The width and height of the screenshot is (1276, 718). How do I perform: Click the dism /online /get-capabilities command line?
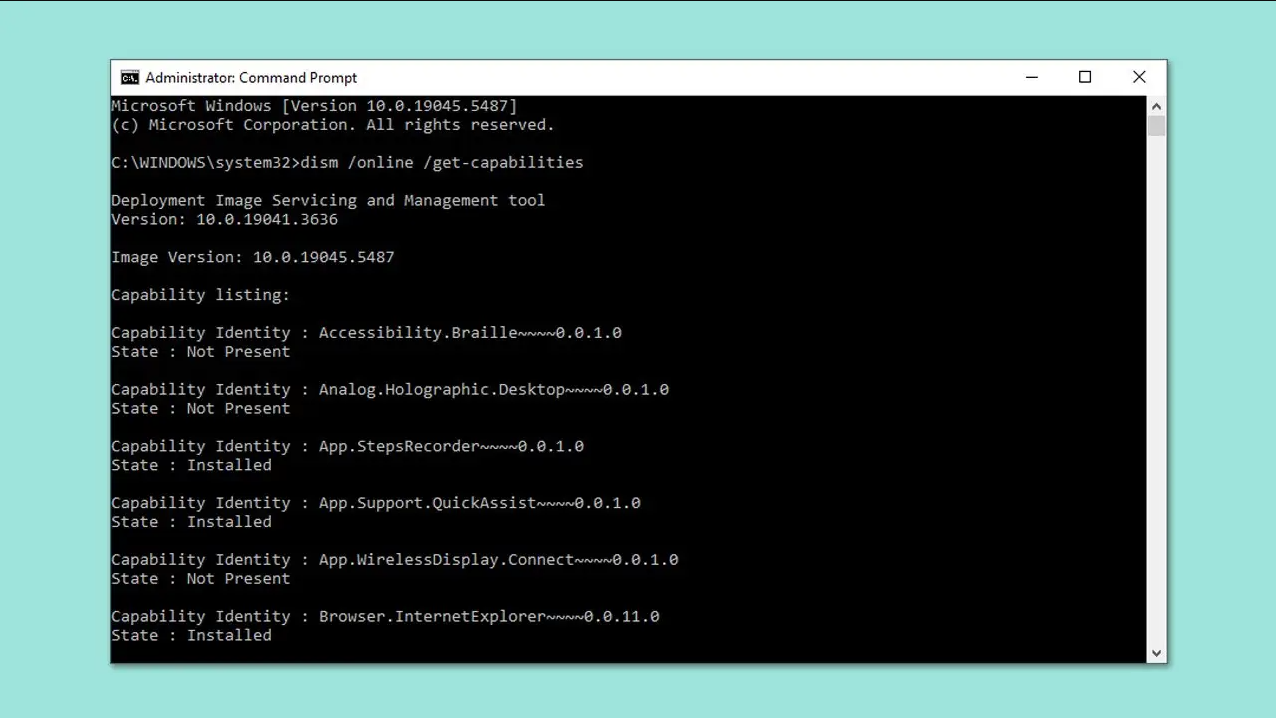(x=441, y=162)
